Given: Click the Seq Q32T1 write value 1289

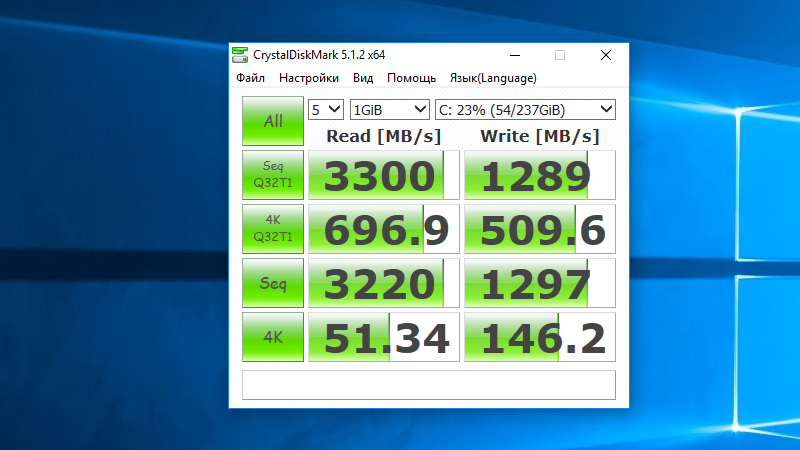Looking at the screenshot, I should 540,175.
